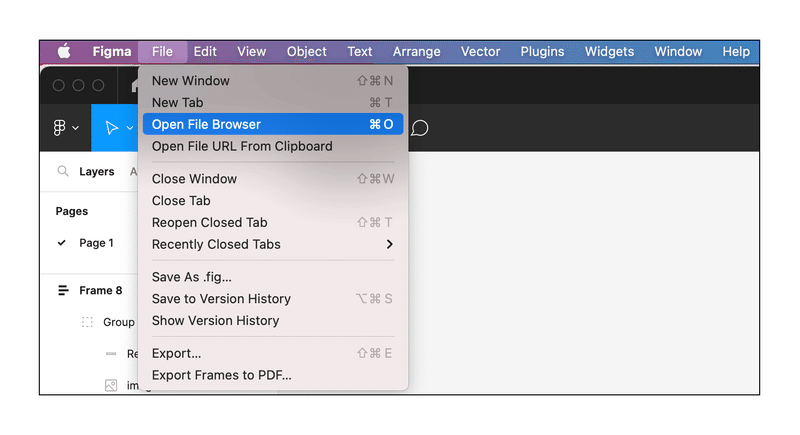Image resolution: width=800 pixels, height=435 pixels.
Task: Open the Apple menu
Action: [x=64, y=52]
